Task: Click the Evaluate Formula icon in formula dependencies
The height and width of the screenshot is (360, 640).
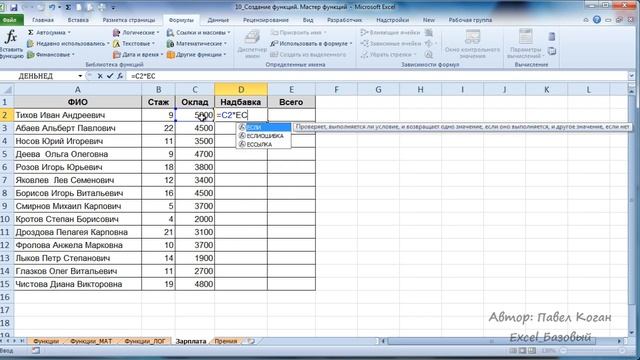Action: 429,54
